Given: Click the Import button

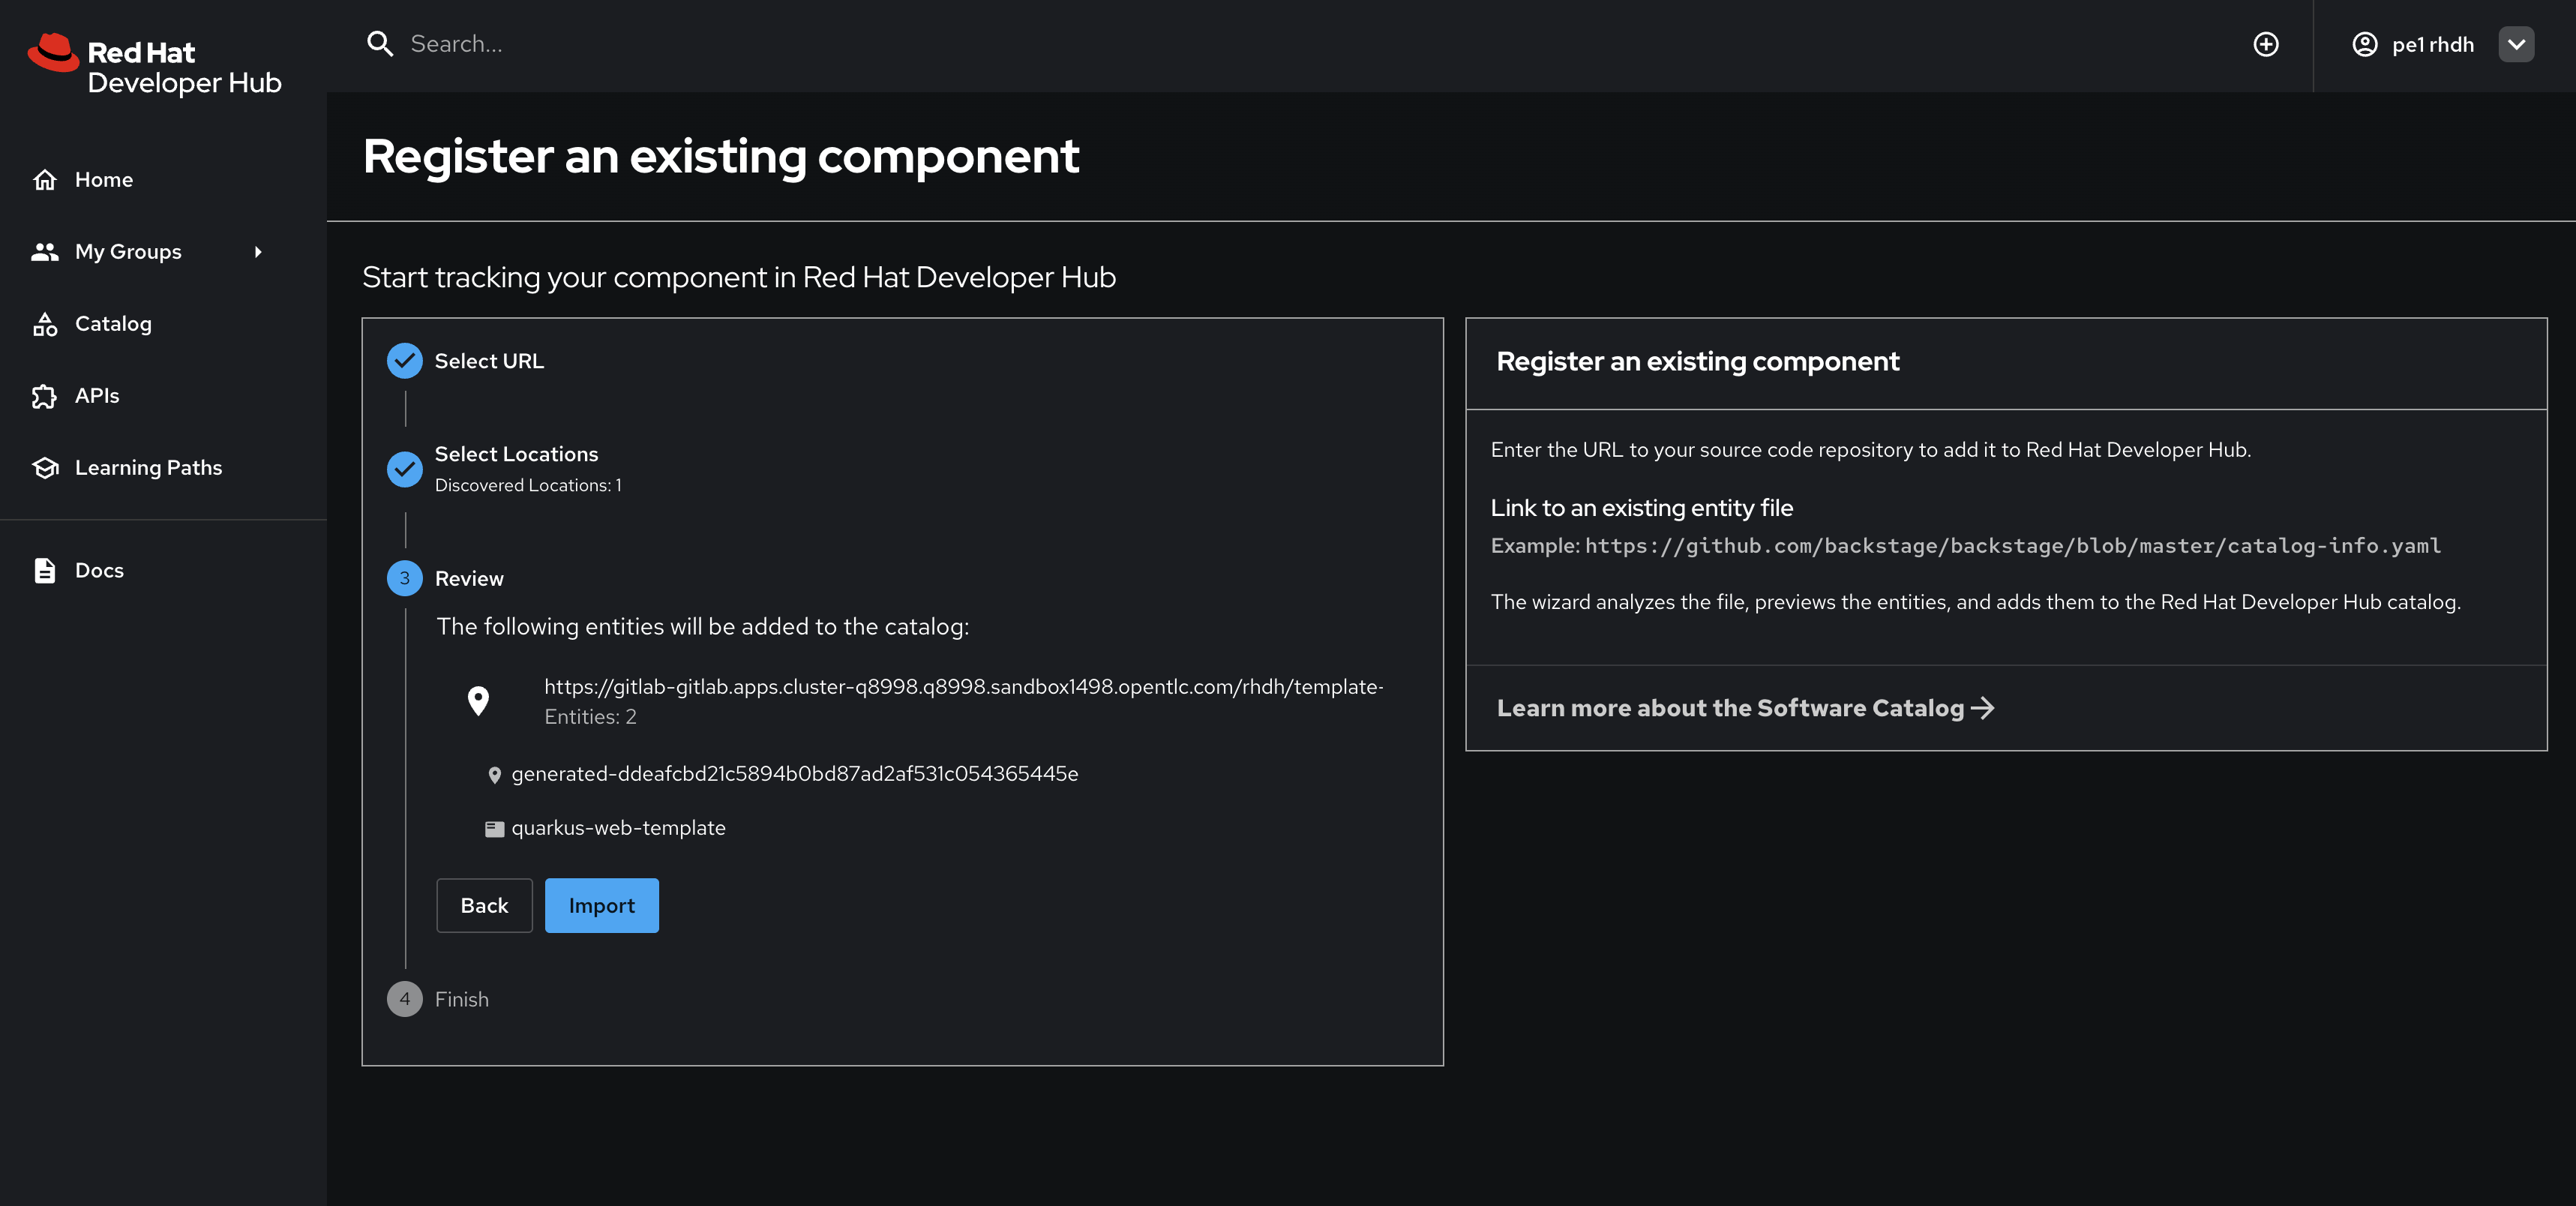Looking at the screenshot, I should pyautogui.click(x=602, y=906).
